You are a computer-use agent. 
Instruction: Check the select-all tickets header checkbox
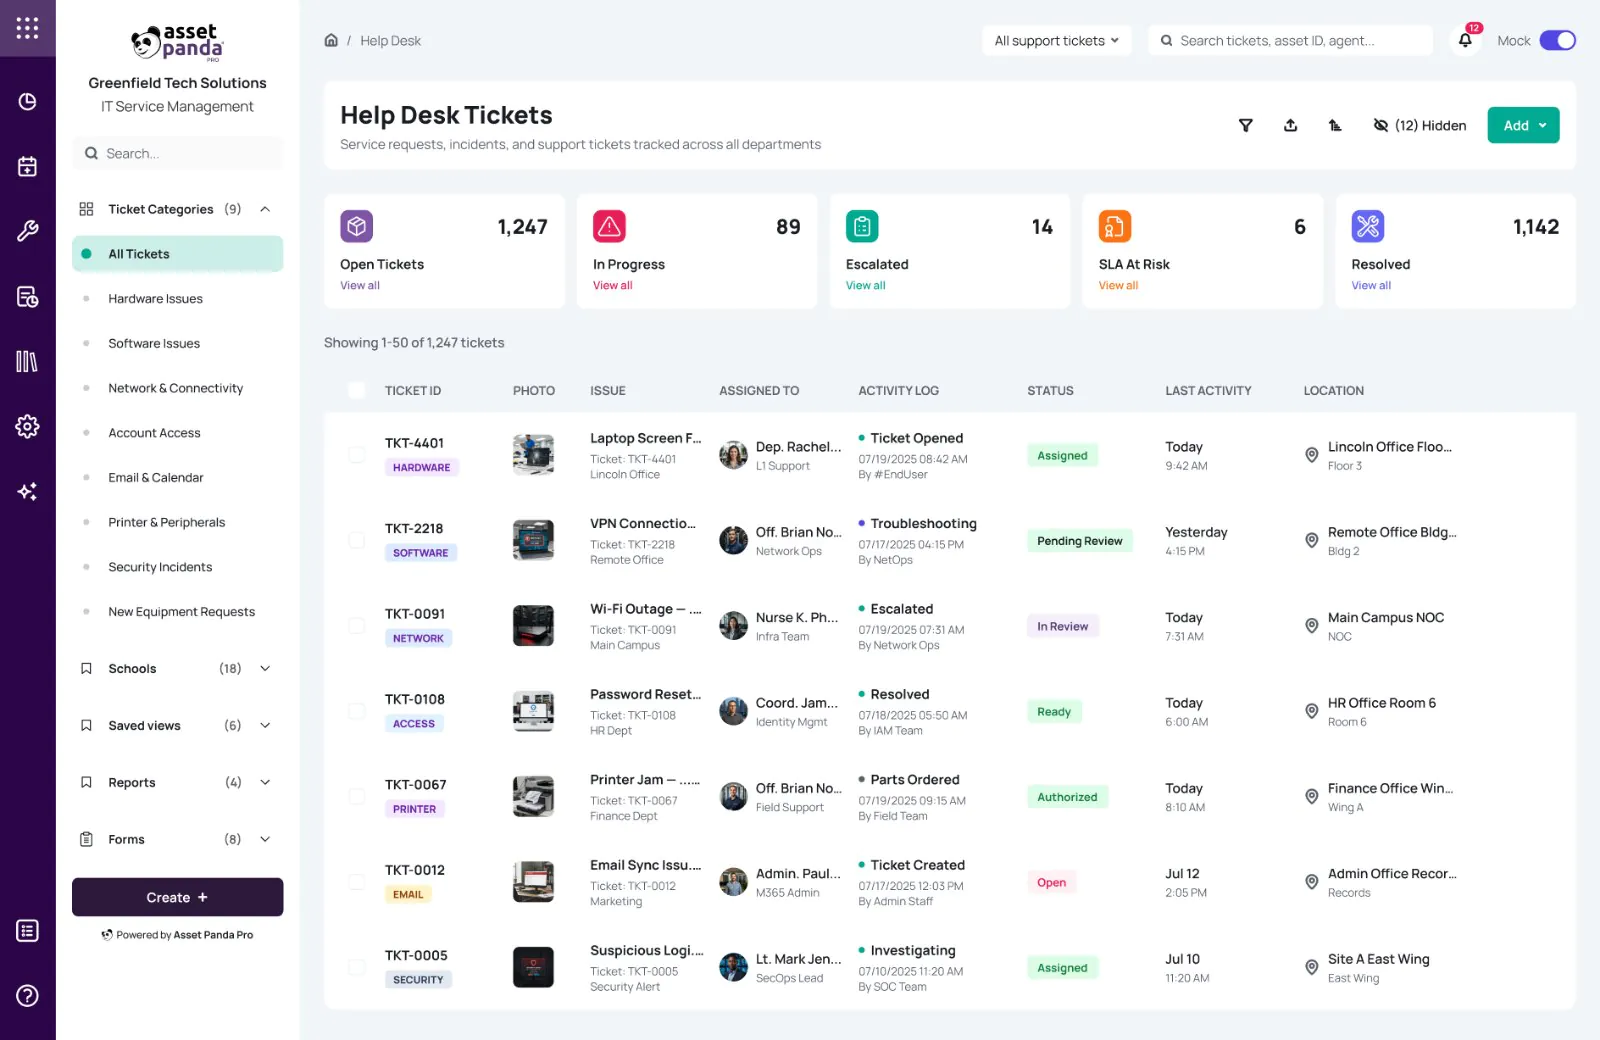point(356,390)
